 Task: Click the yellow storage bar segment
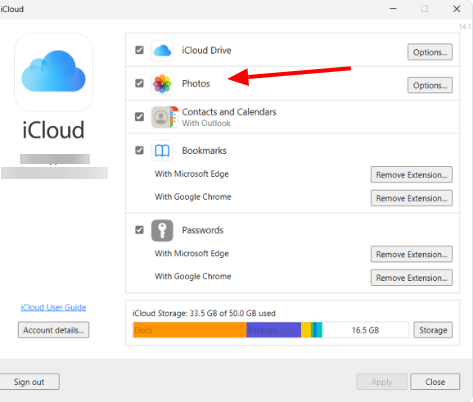(x=306, y=330)
